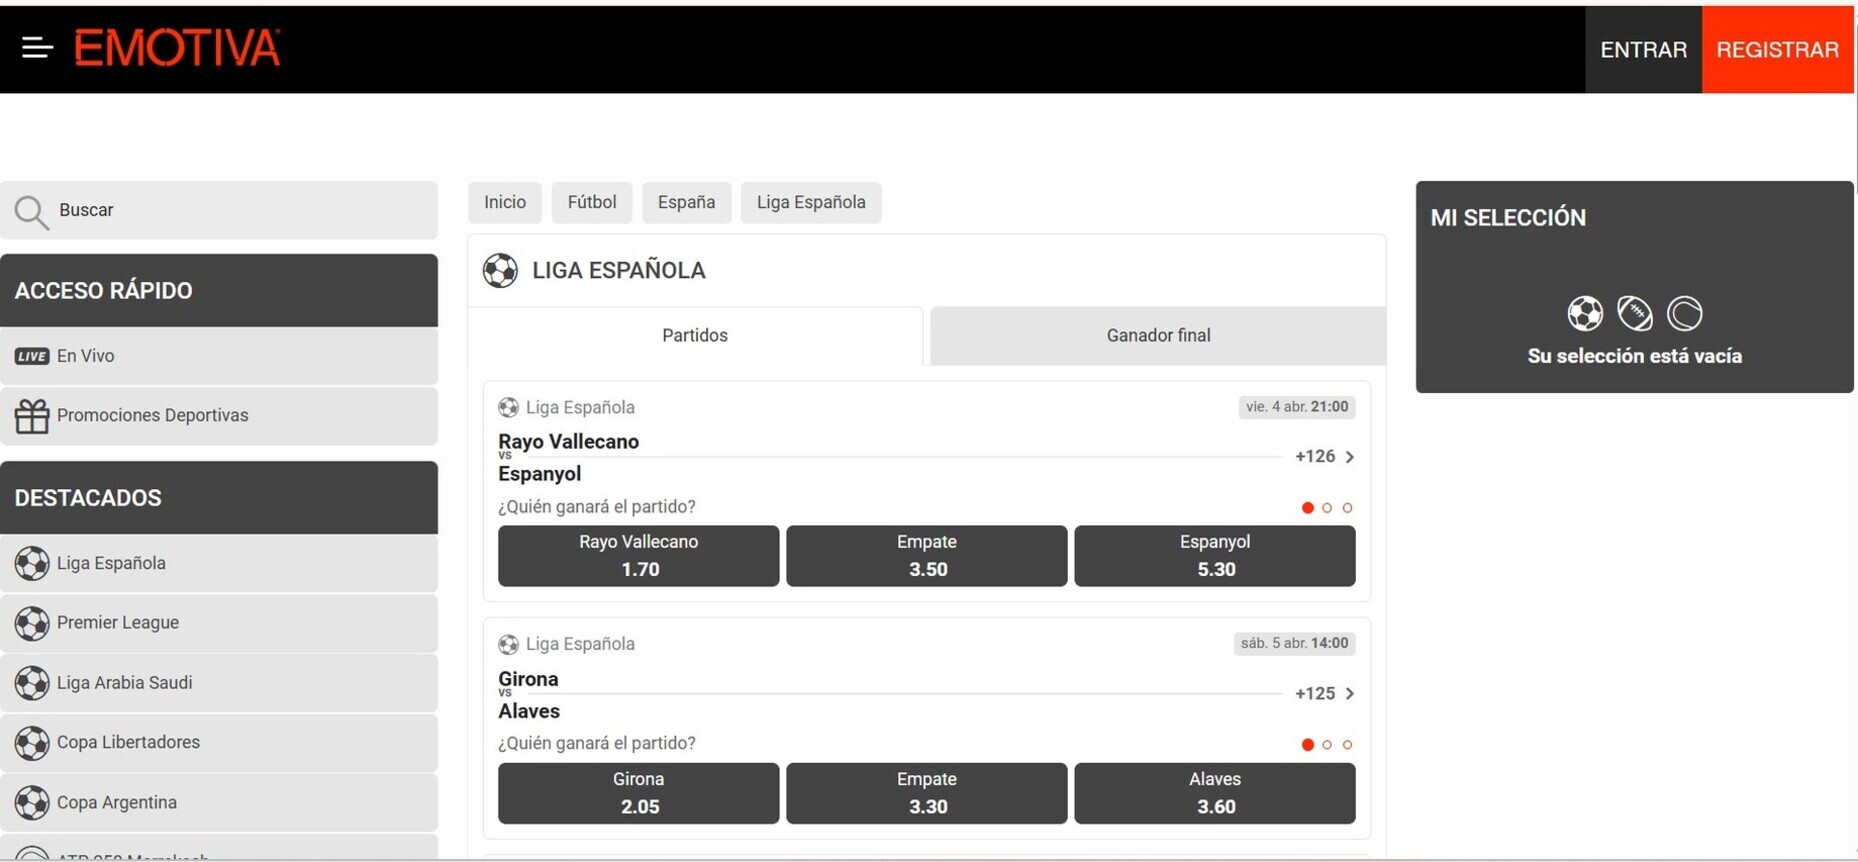Image resolution: width=1858 pixels, height=862 pixels.
Task: Click the soccer ball icon in Mi Selección
Action: (x=1585, y=314)
